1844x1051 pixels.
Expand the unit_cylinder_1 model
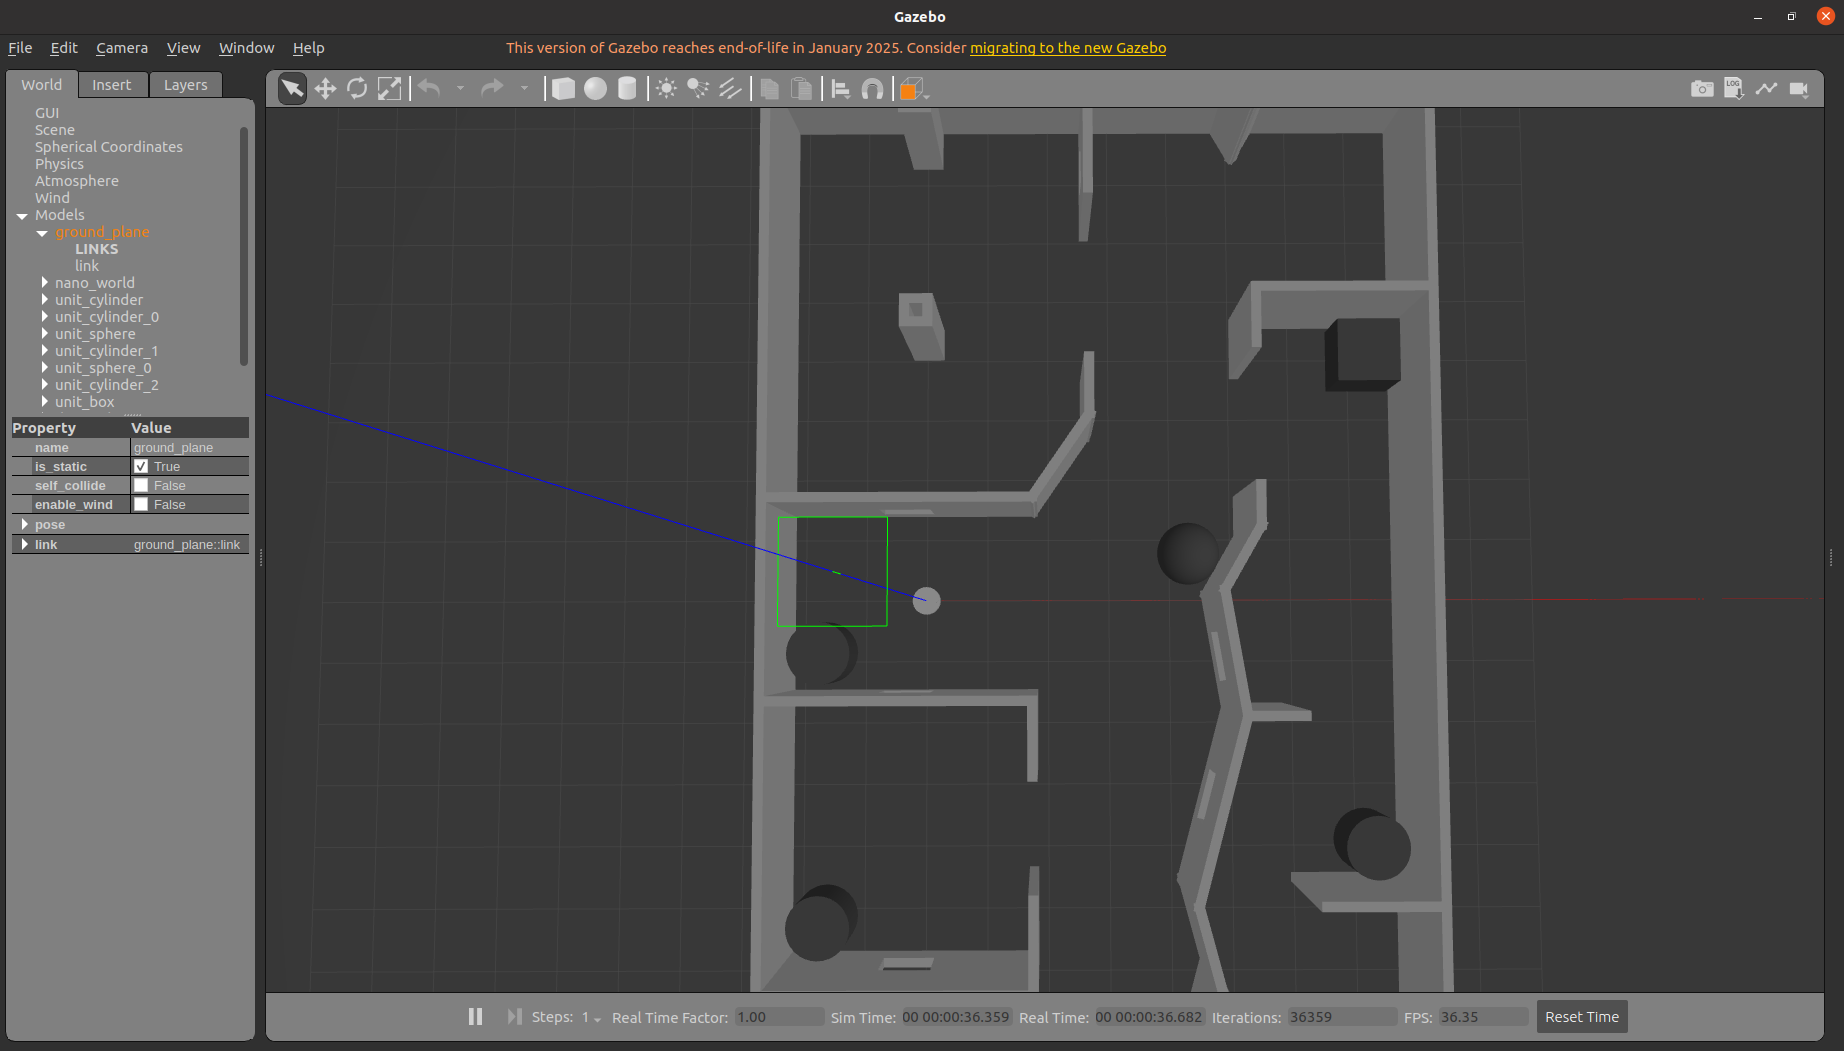tap(44, 351)
